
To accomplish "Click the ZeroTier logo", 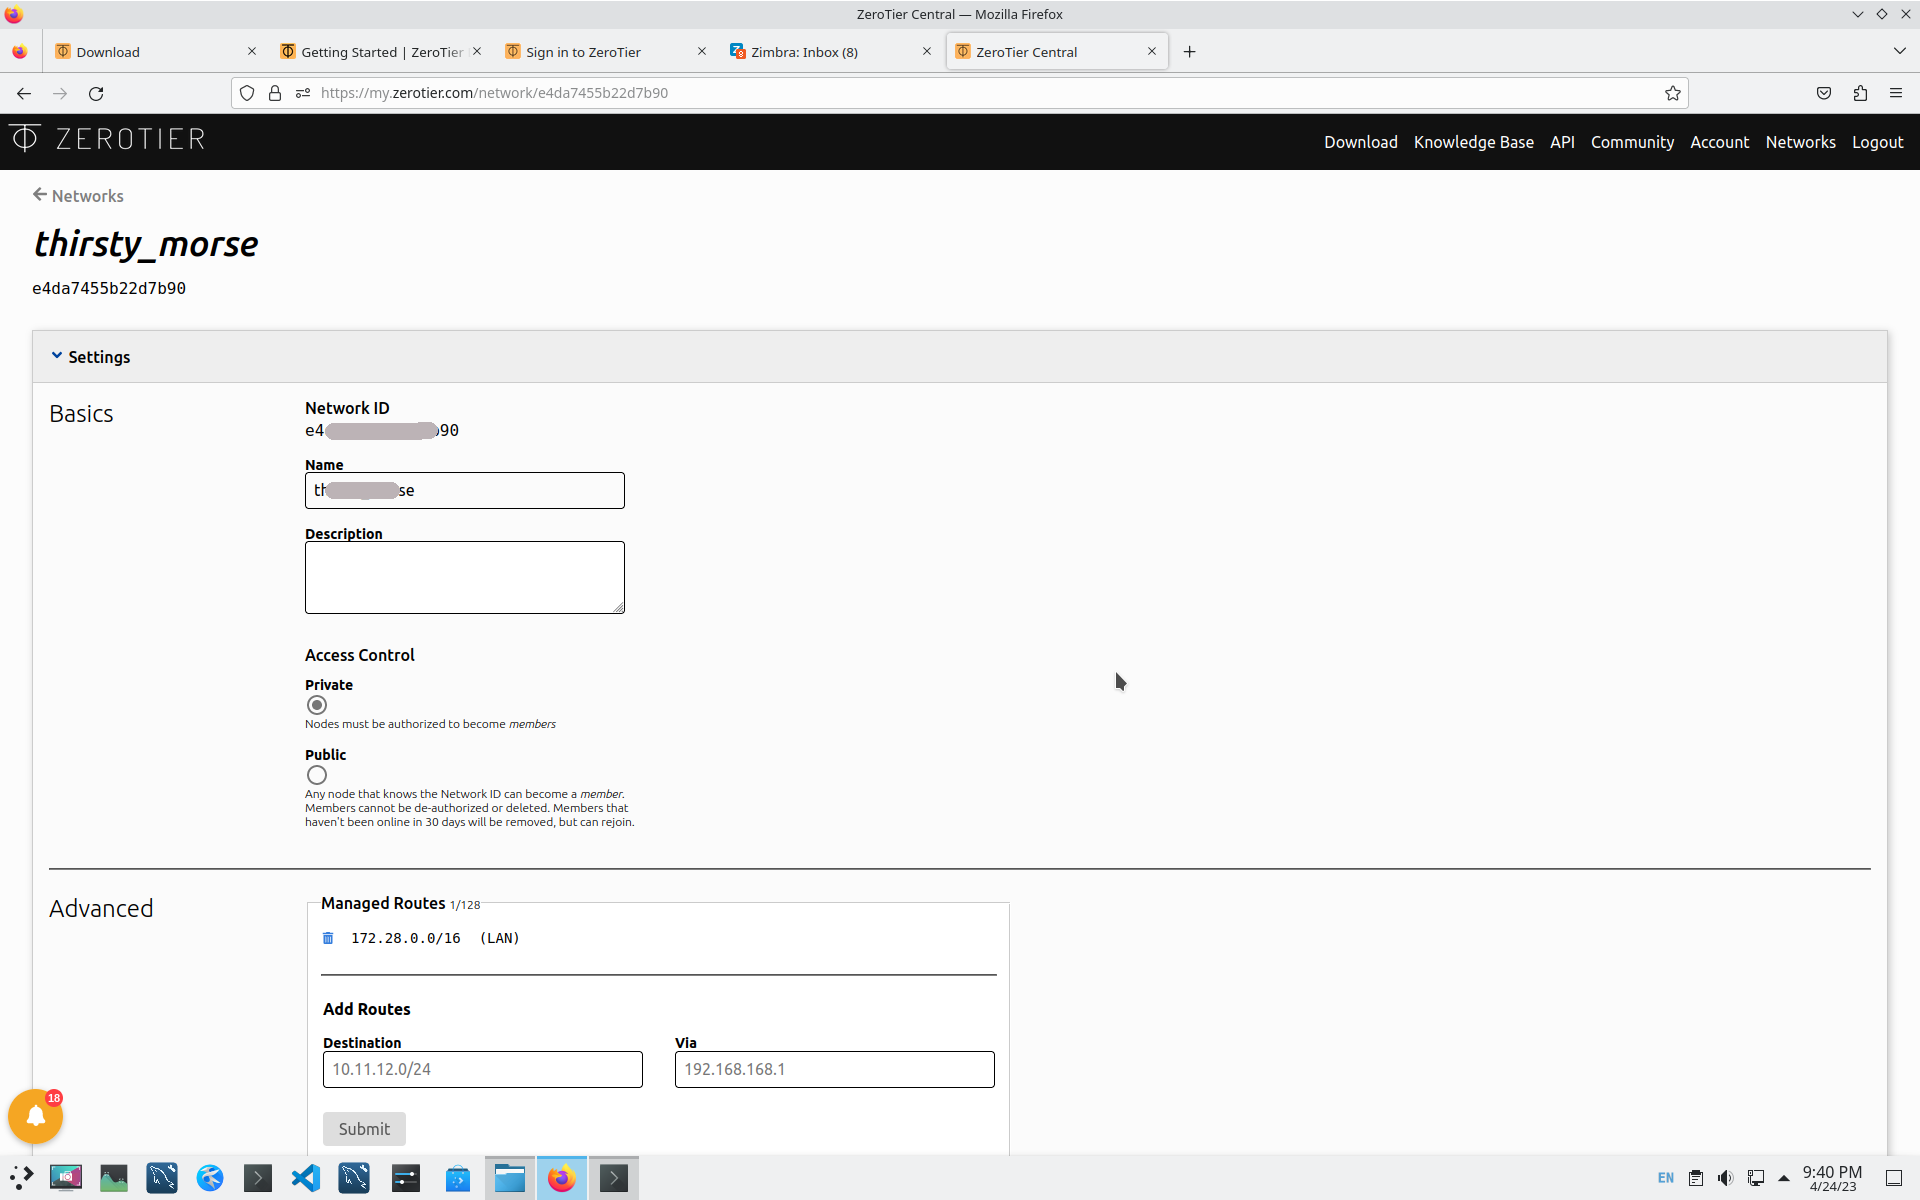I will coord(108,139).
